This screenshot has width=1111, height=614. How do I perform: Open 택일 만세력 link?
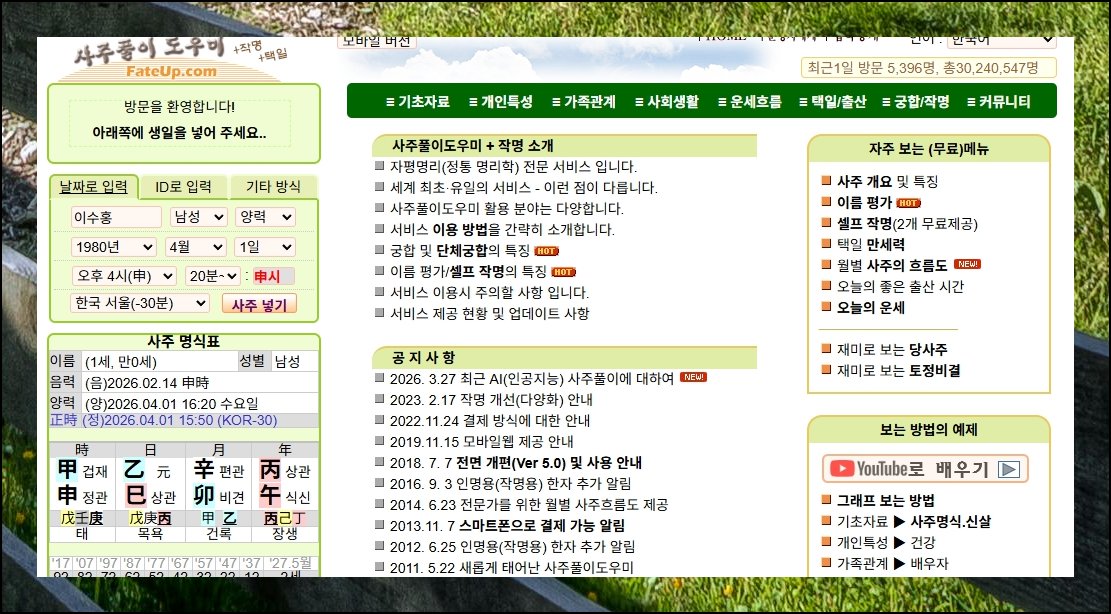click(x=871, y=244)
